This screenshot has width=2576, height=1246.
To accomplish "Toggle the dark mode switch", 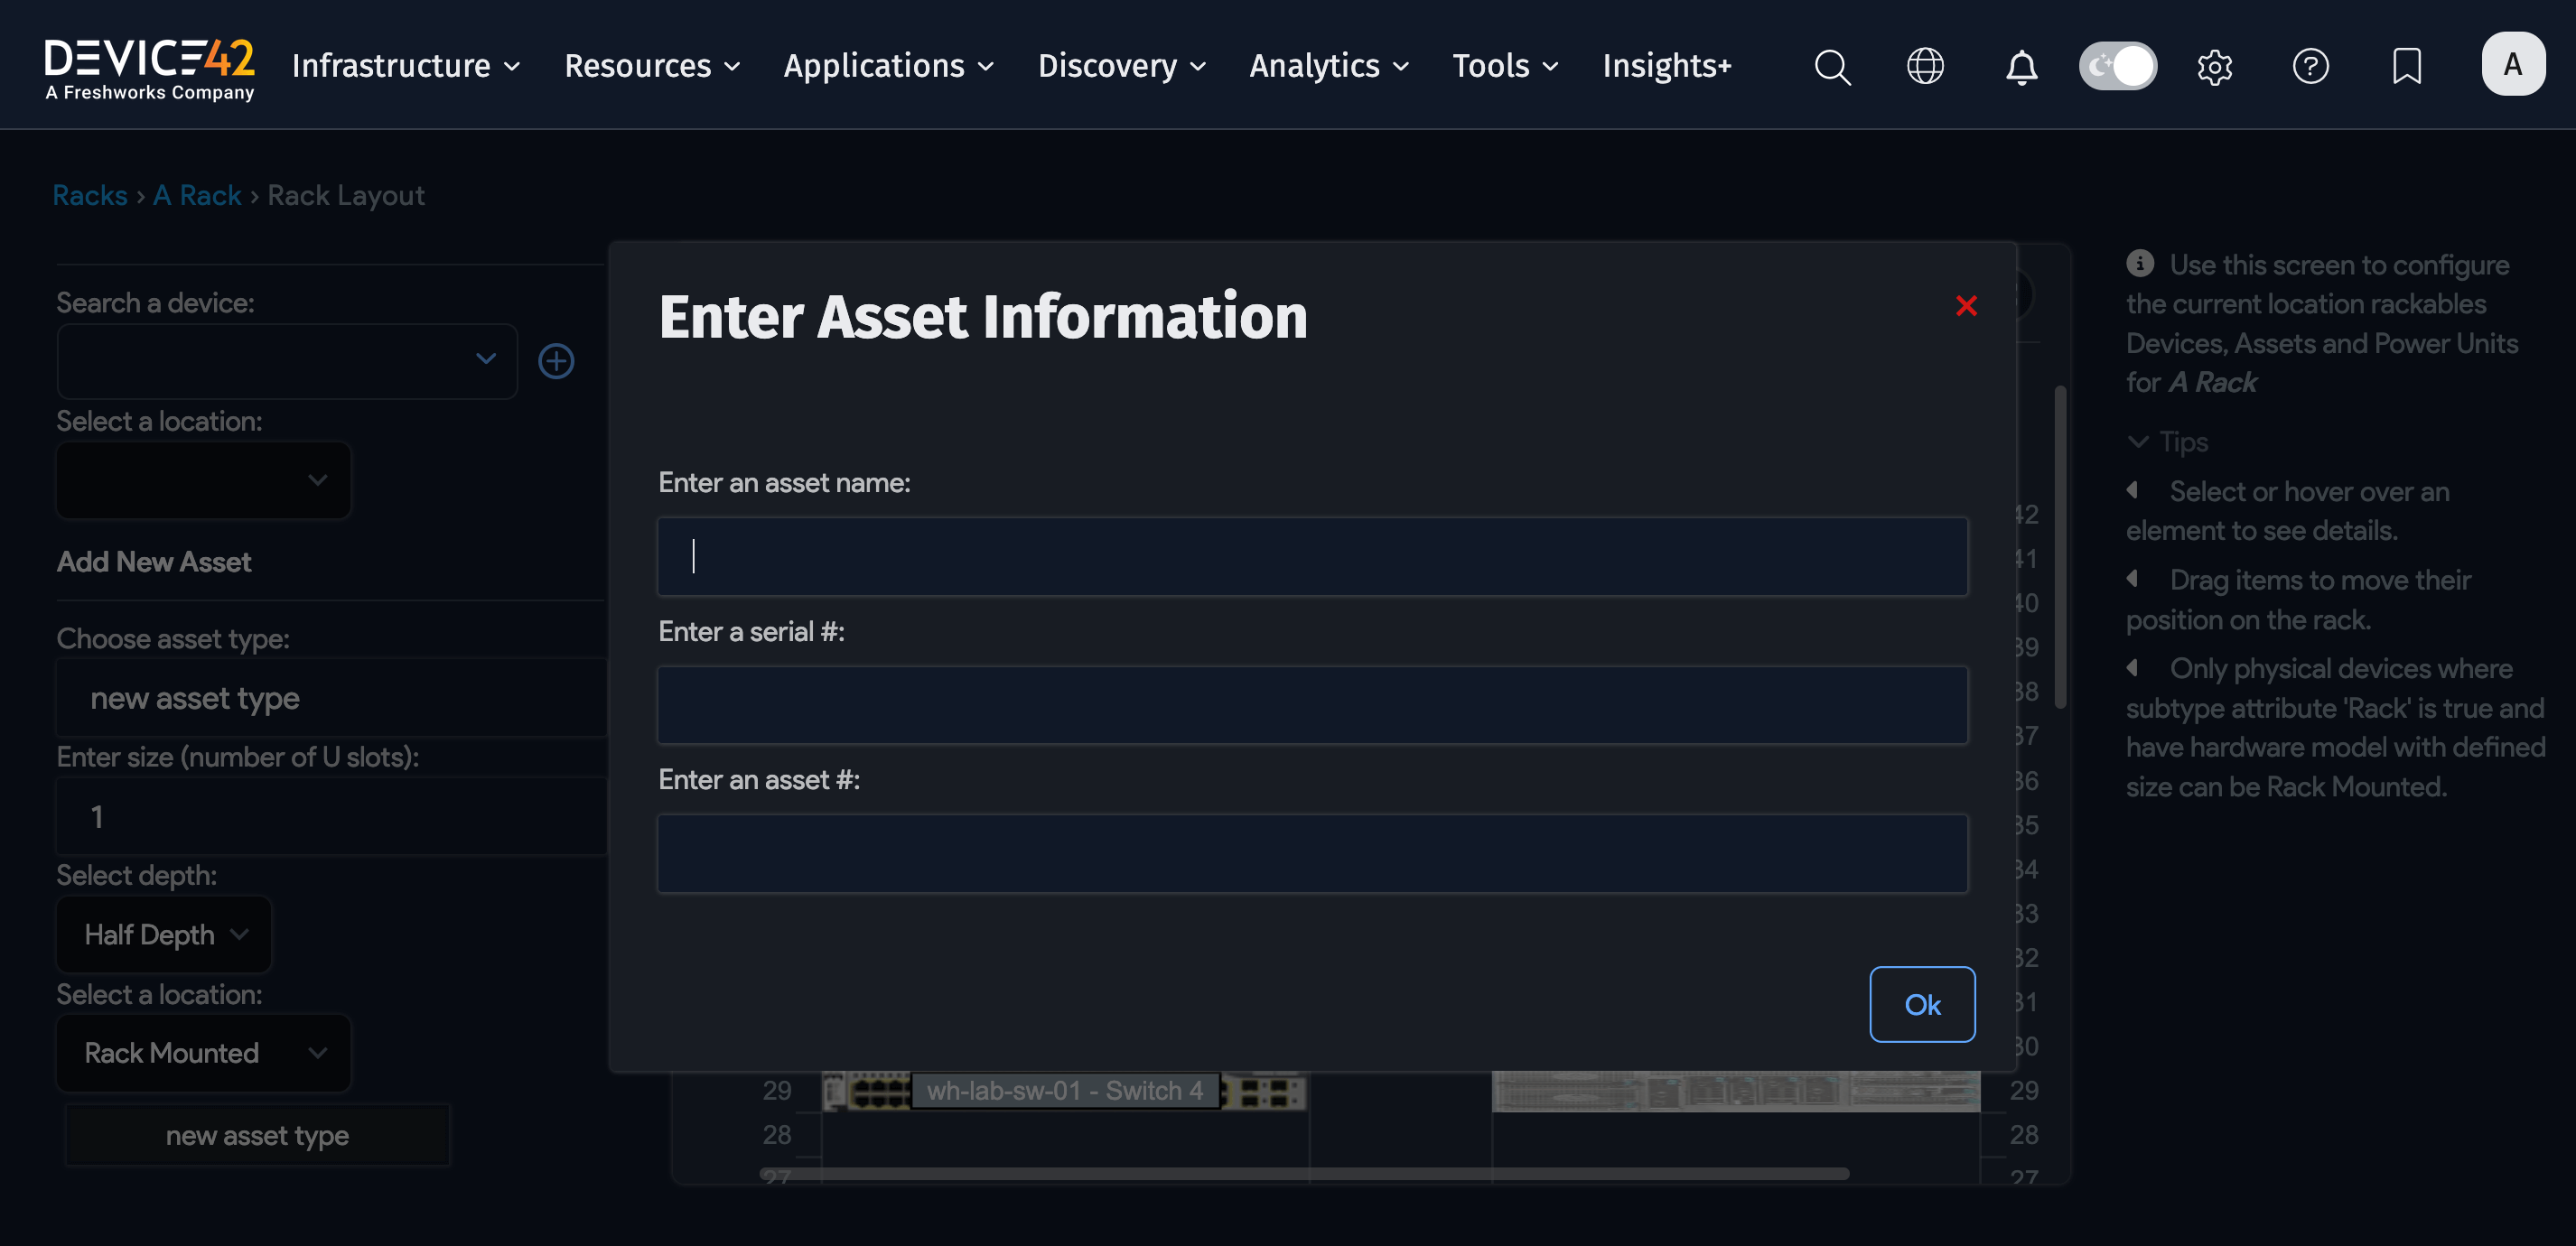I will tap(2118, 66).
